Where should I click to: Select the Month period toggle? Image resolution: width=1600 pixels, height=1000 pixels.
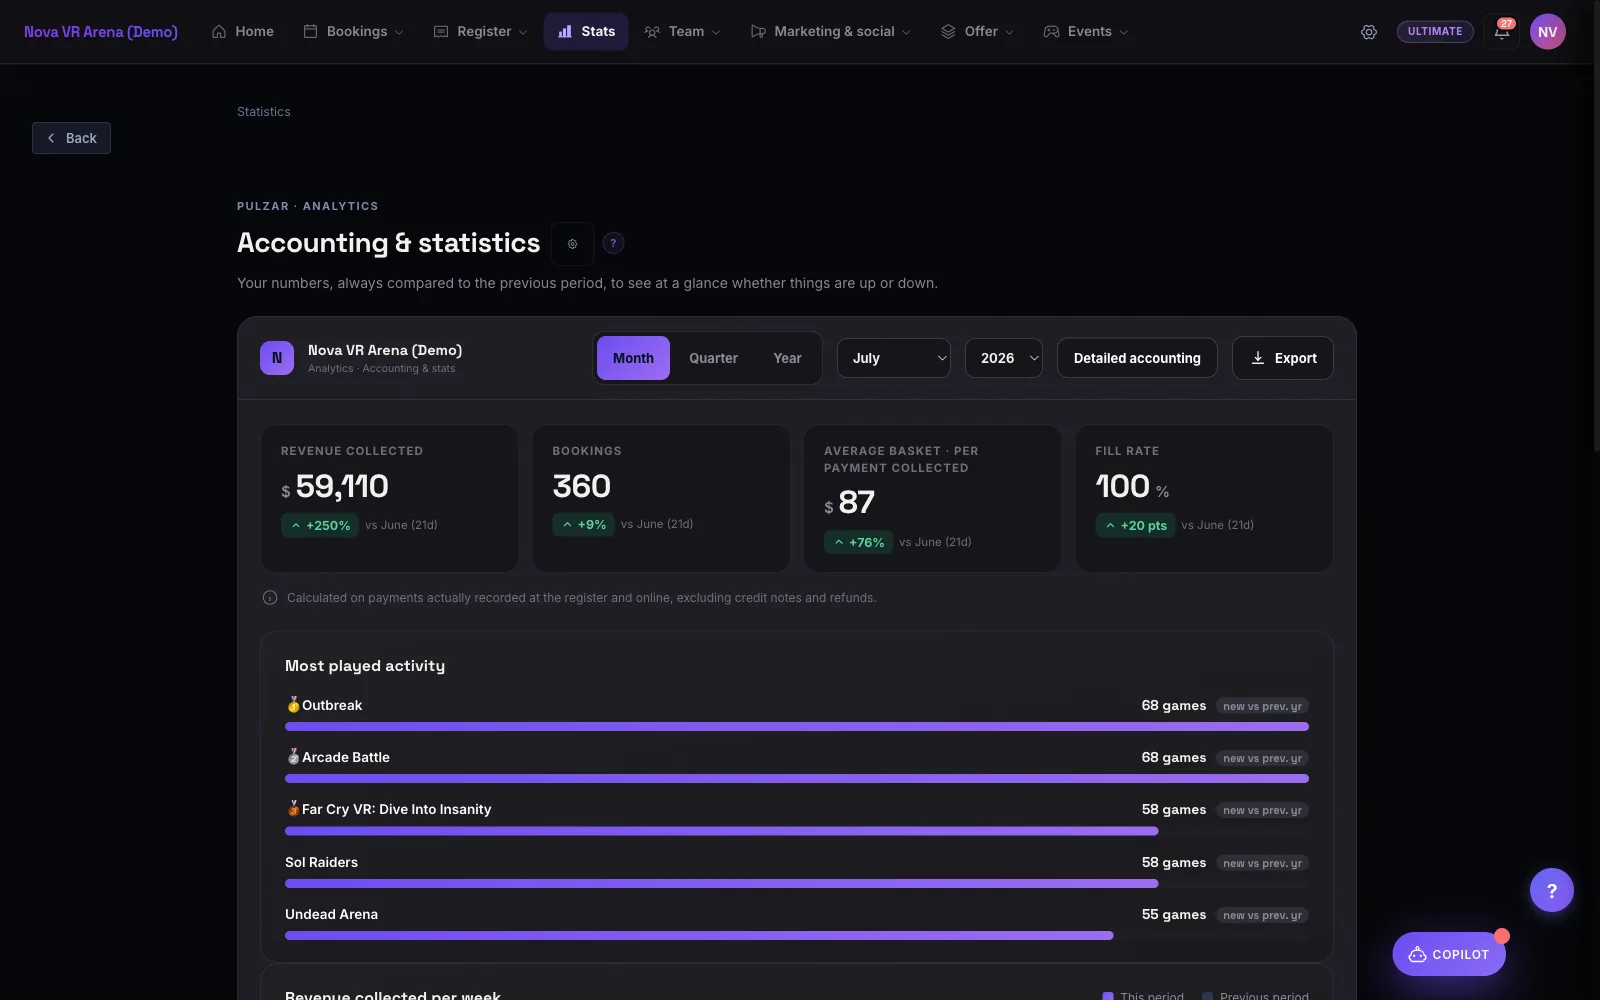(x=633, y=358)
